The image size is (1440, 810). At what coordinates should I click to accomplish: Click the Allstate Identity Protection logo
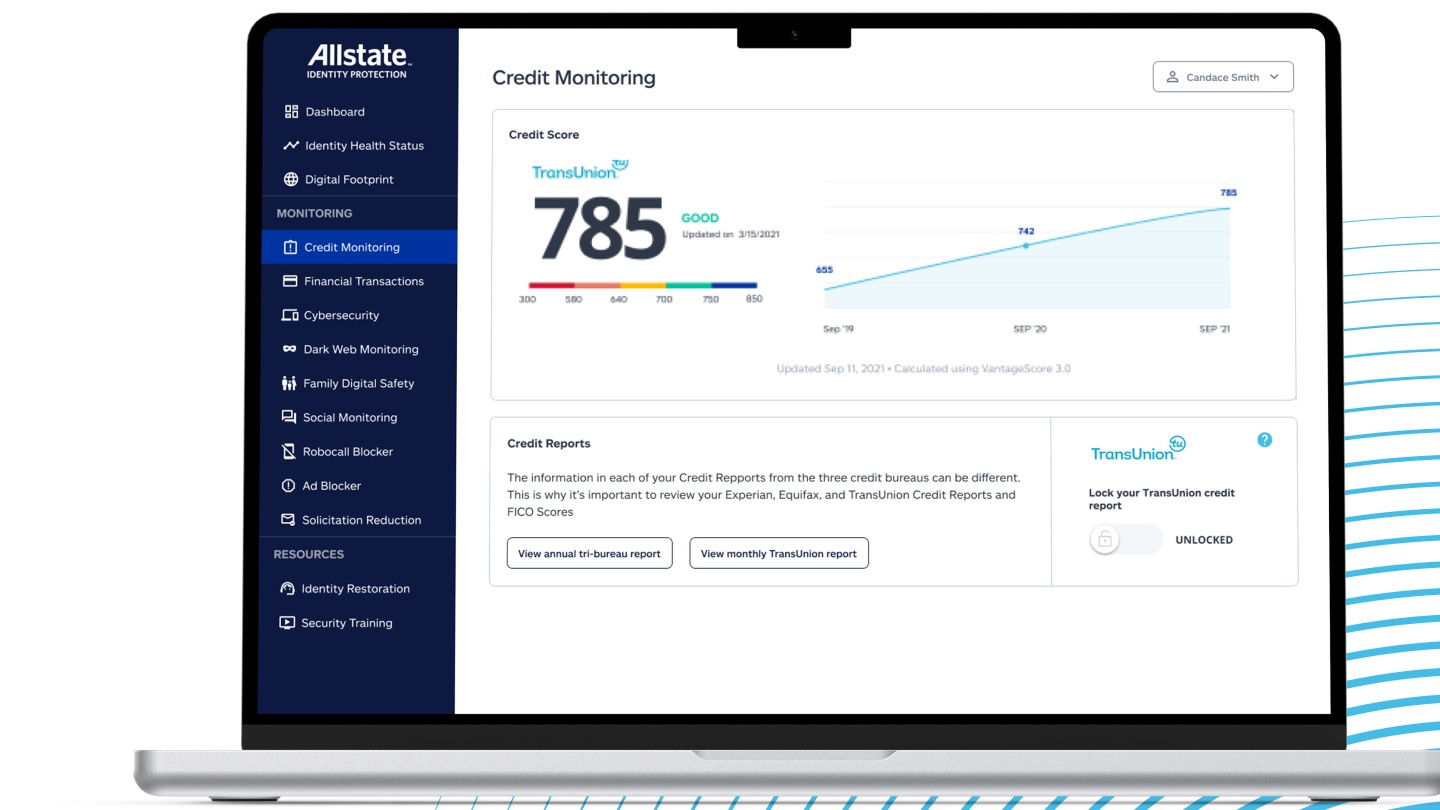pos(357,60)
